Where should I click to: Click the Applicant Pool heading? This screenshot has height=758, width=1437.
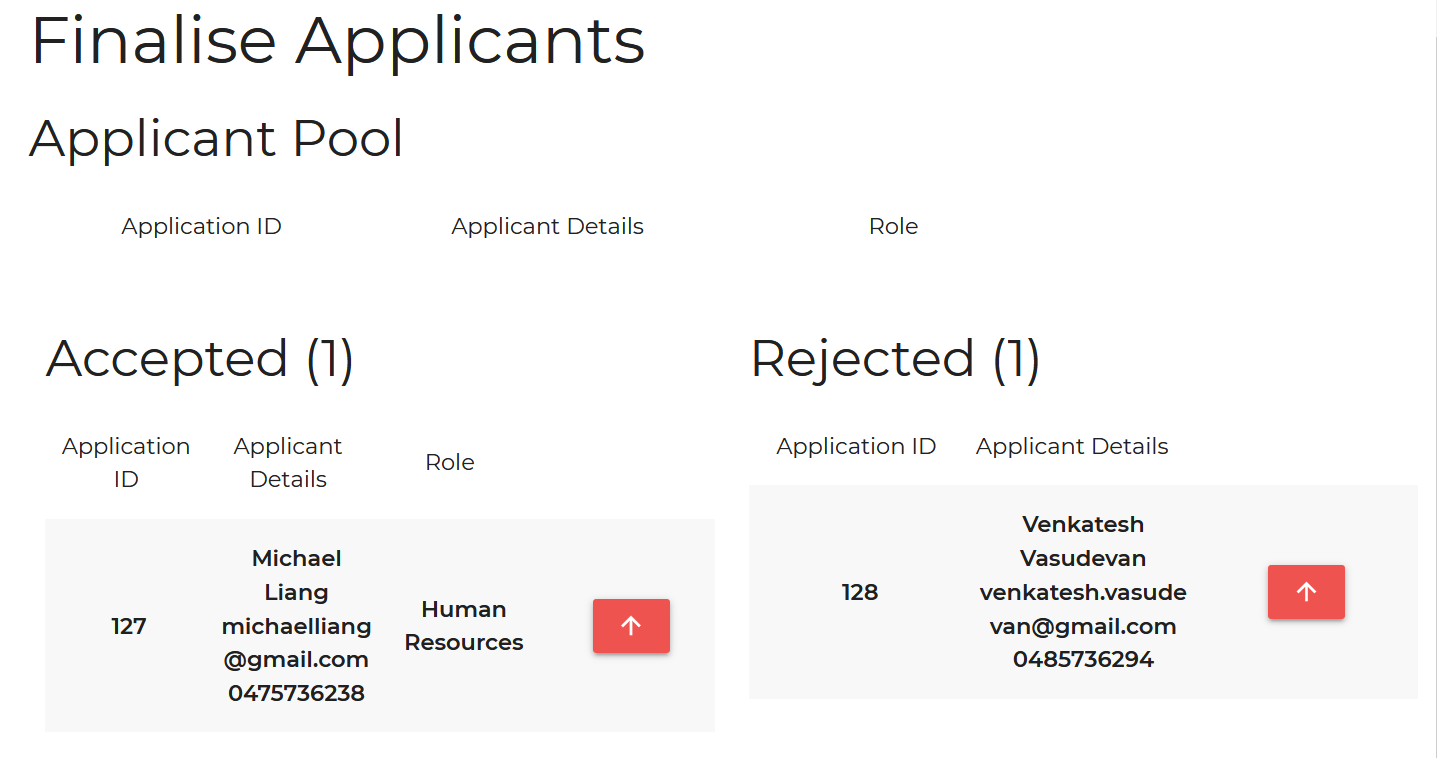216,138
